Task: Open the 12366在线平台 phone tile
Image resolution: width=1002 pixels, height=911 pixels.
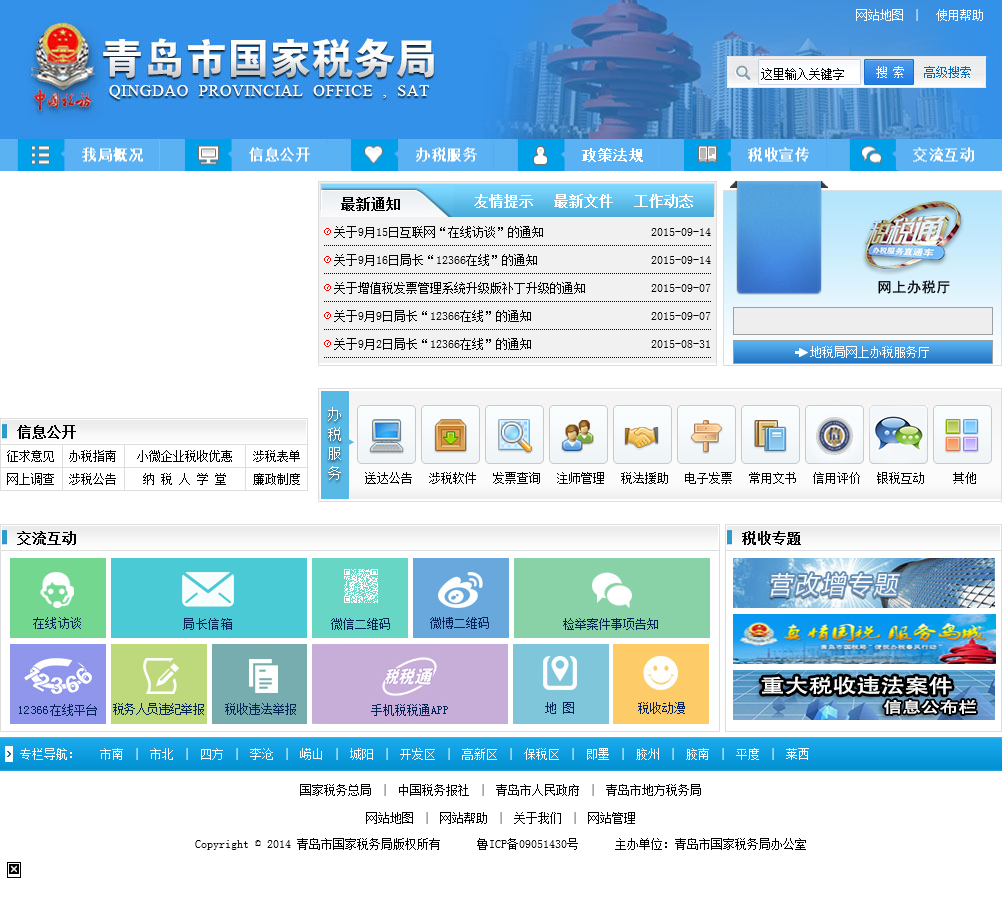Action: click(x=58, y=684)
